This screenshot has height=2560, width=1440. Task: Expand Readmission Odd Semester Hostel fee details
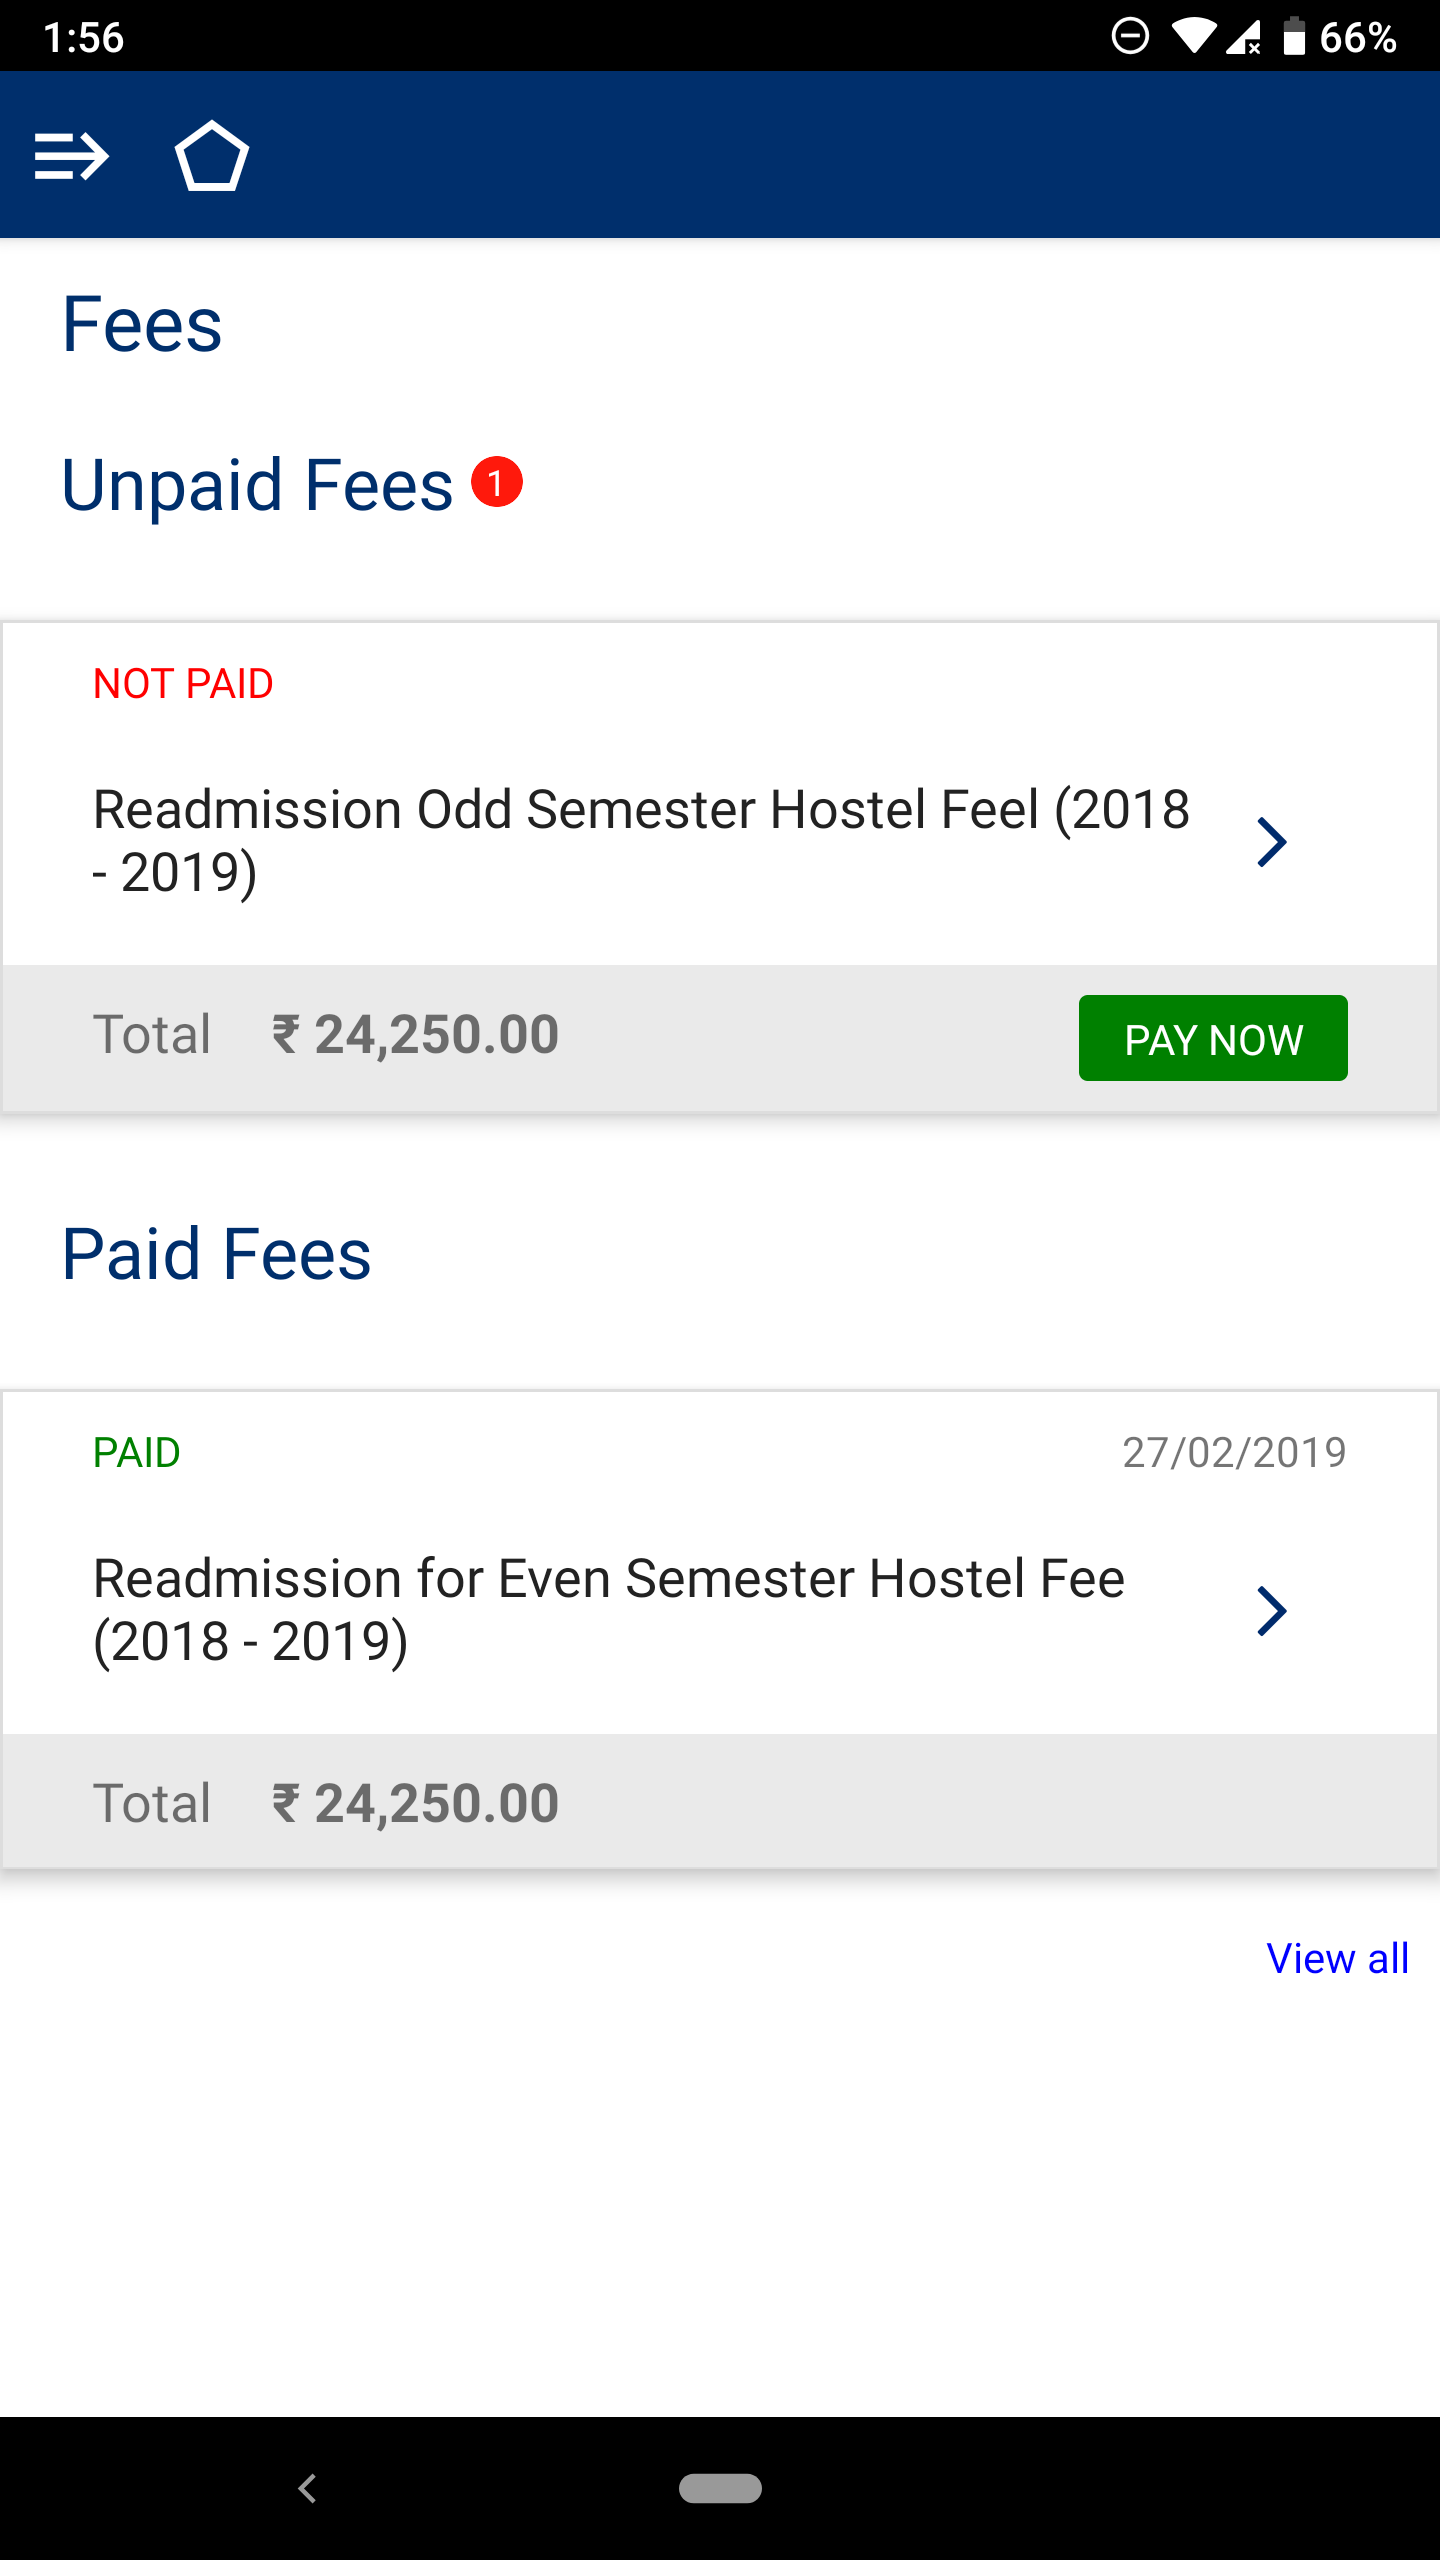[1271, 842]
